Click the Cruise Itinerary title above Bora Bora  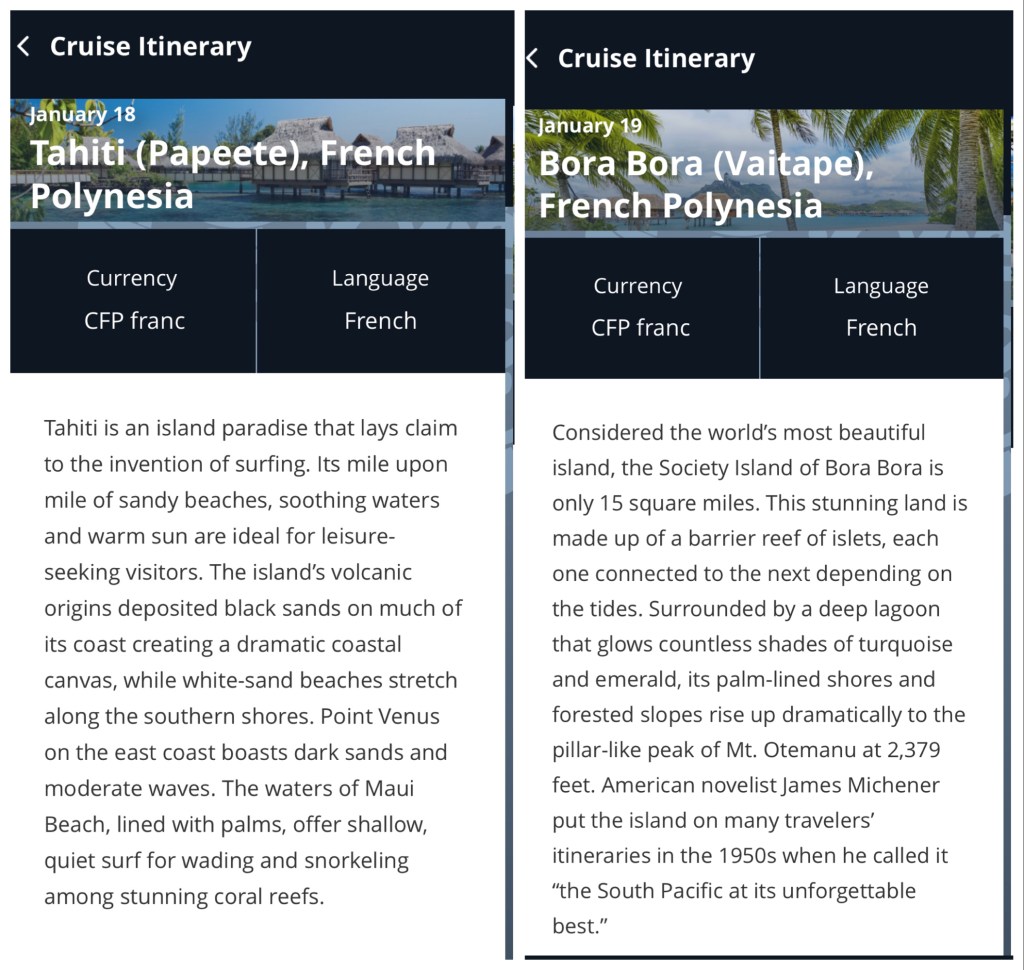pyautogui.click(x=656, y=58)
